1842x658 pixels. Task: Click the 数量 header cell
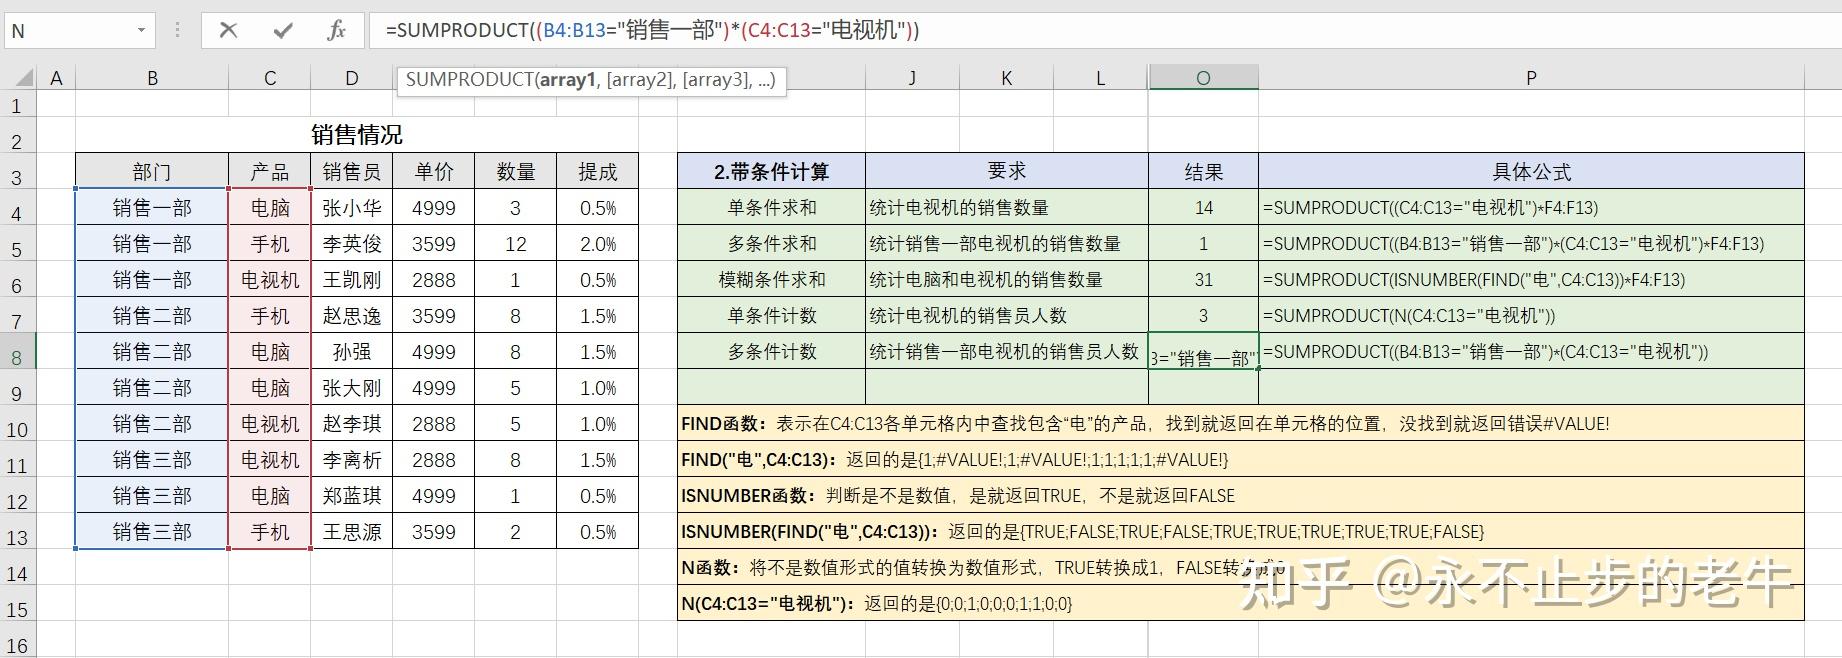(x=516, y=172)
